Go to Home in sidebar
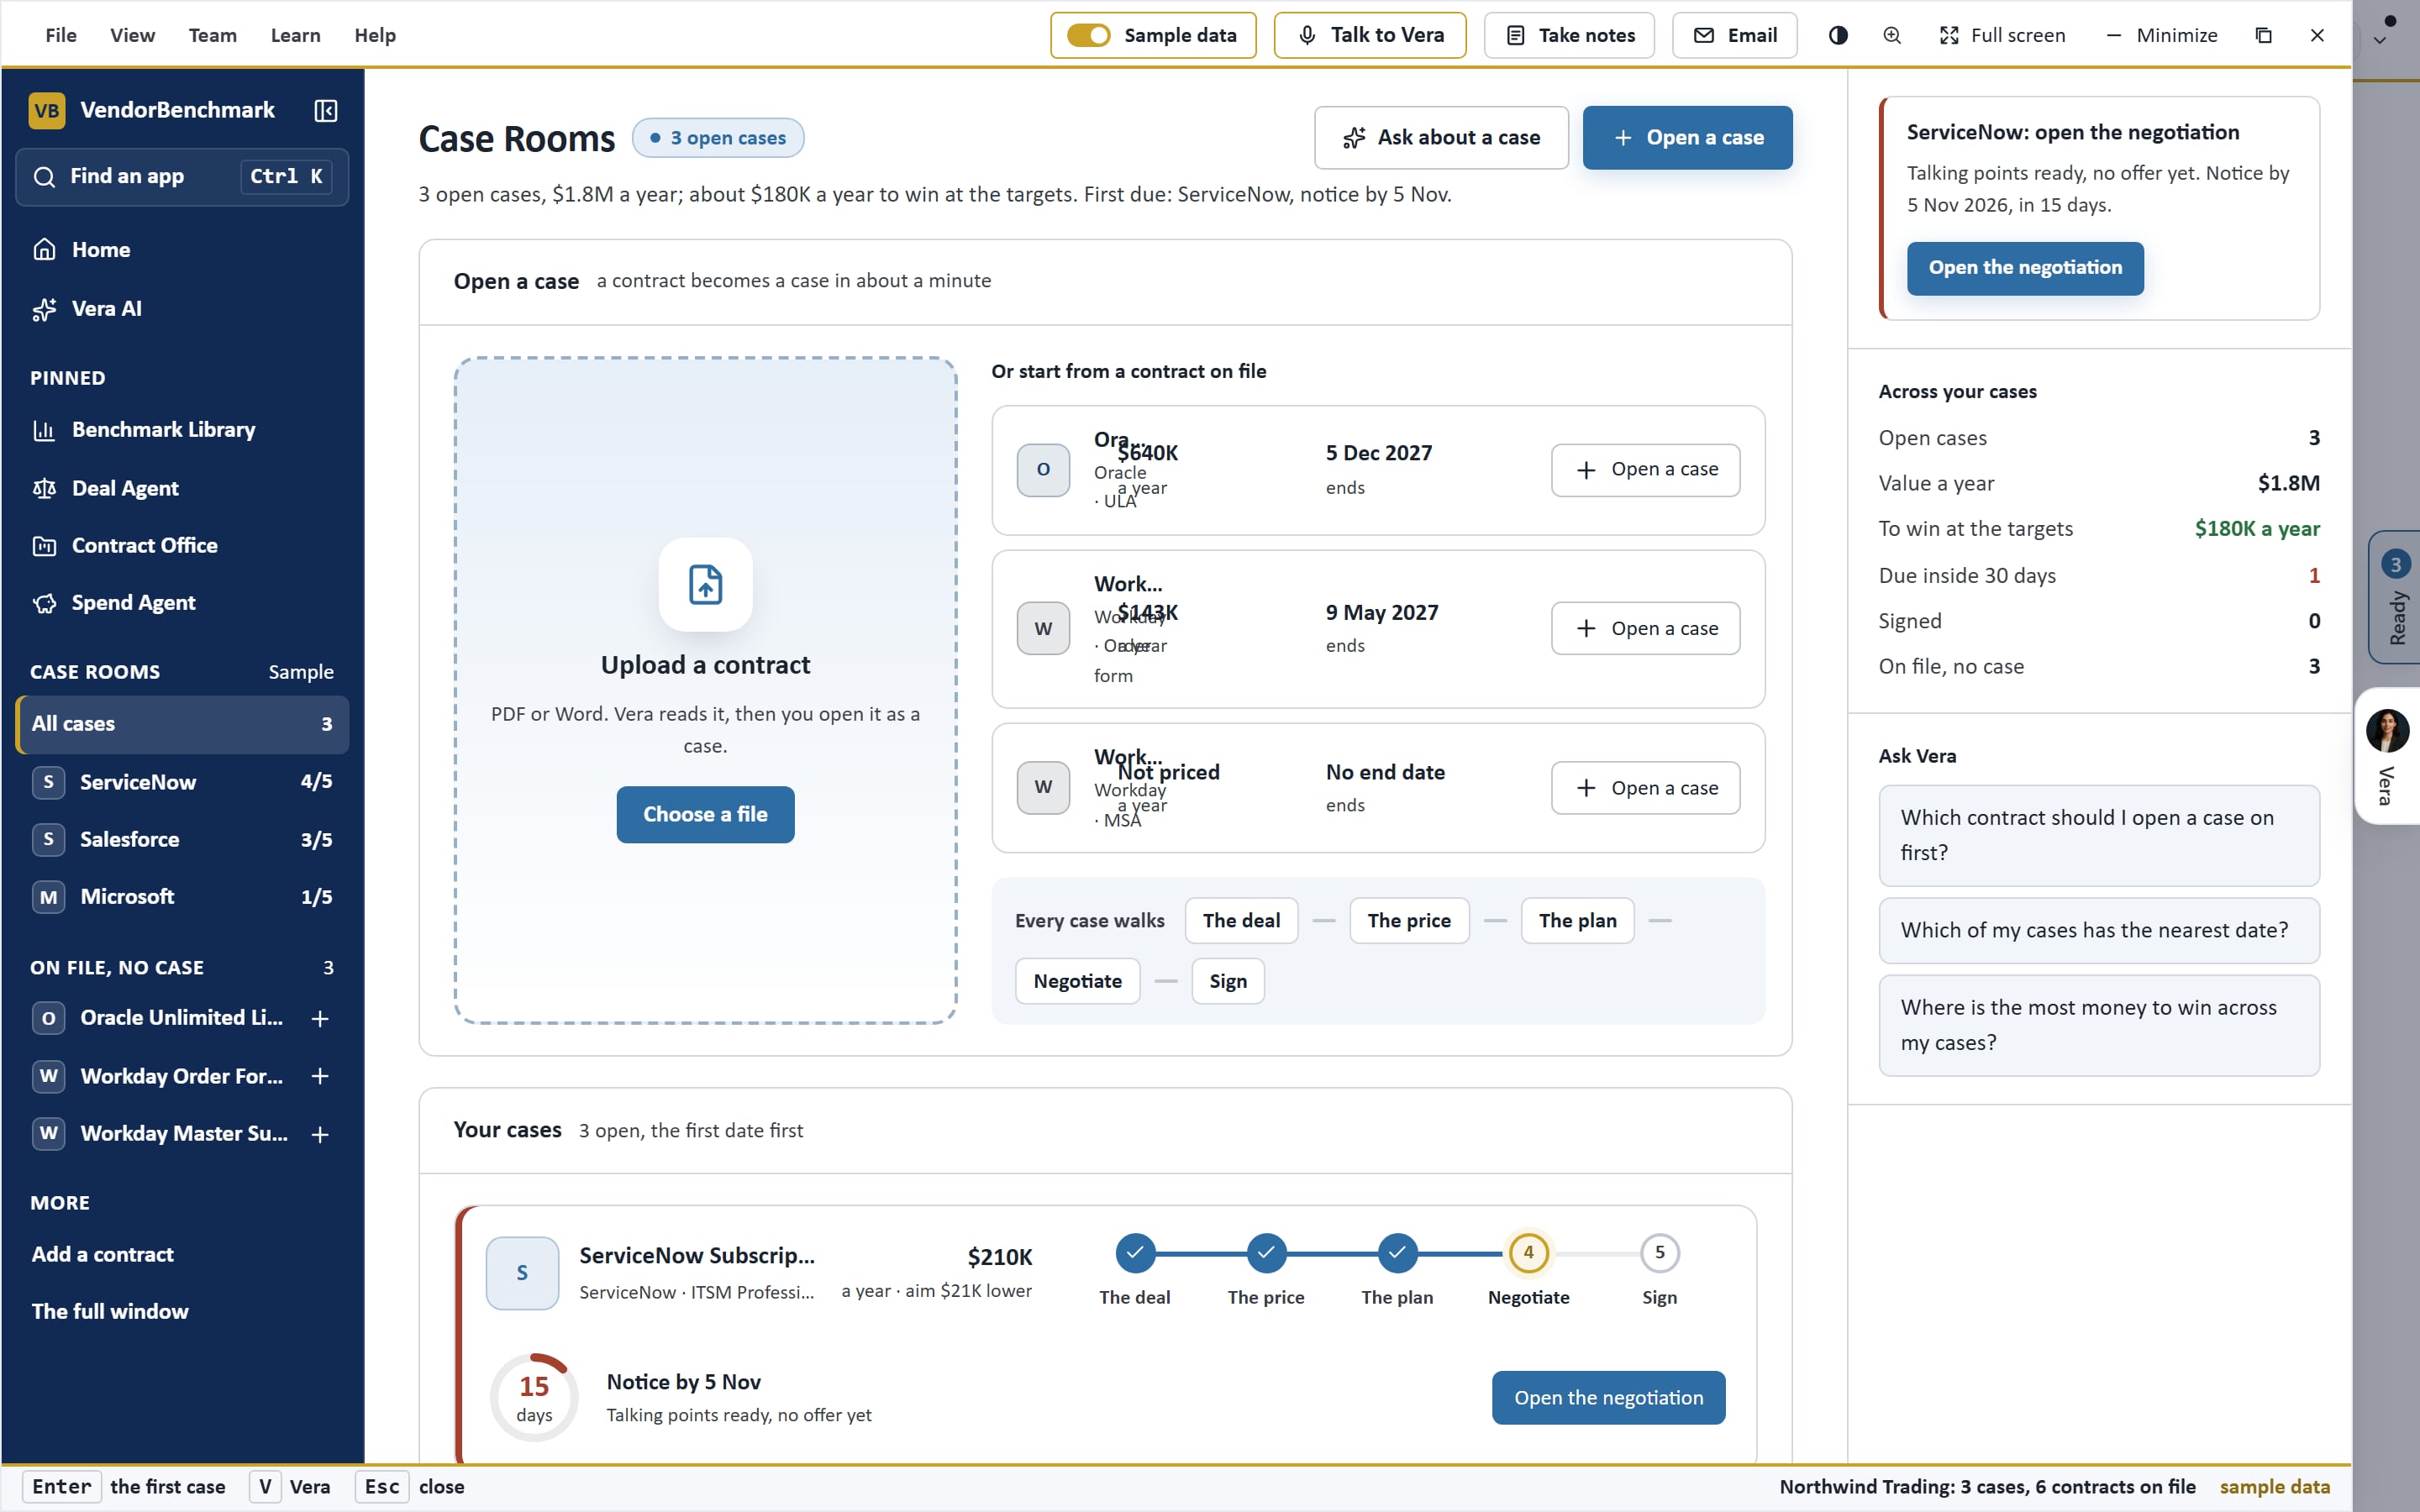The height and width of the screenshot is (1512, 2420). coord(182,250)
